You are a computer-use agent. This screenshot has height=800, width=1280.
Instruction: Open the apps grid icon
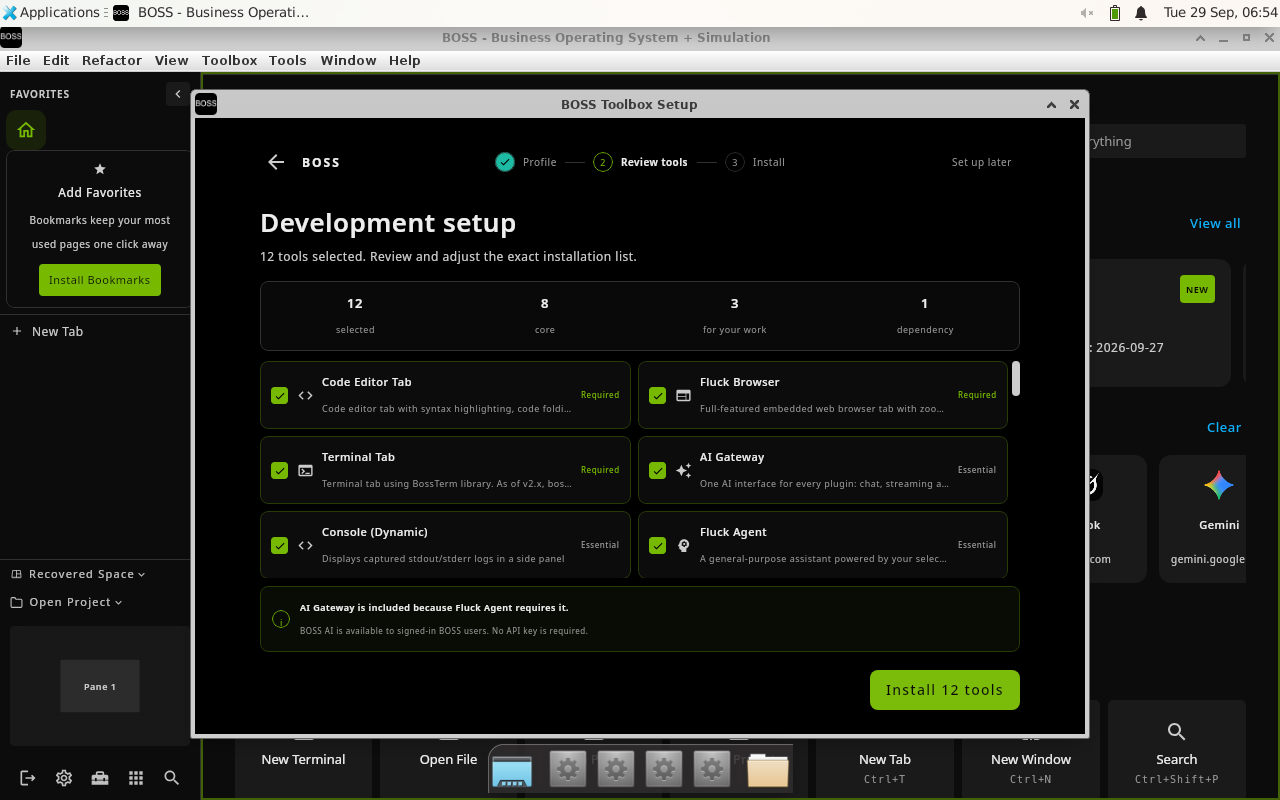click(136, 778)
